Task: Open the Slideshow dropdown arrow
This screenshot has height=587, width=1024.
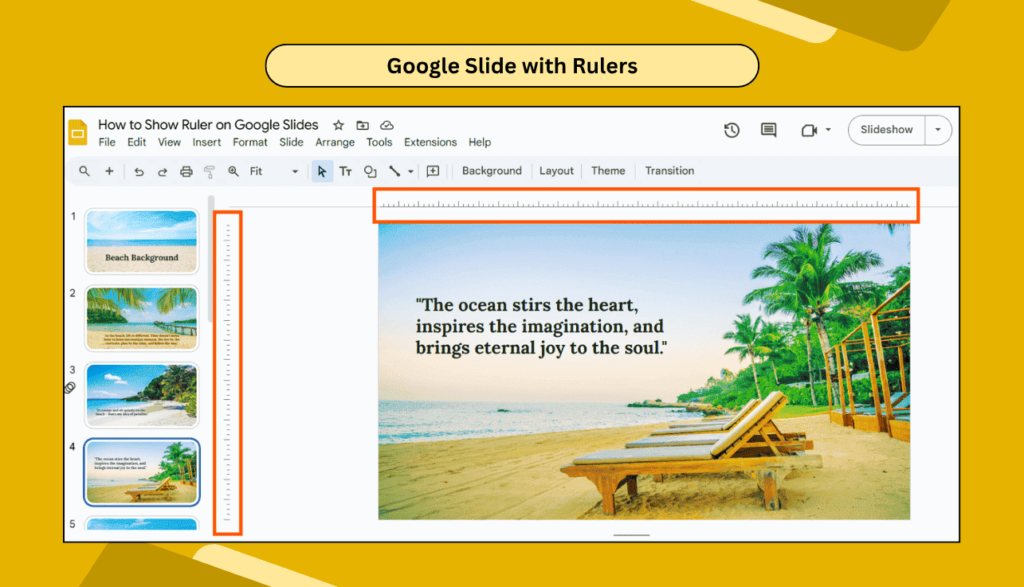Action: pos(938,130)
